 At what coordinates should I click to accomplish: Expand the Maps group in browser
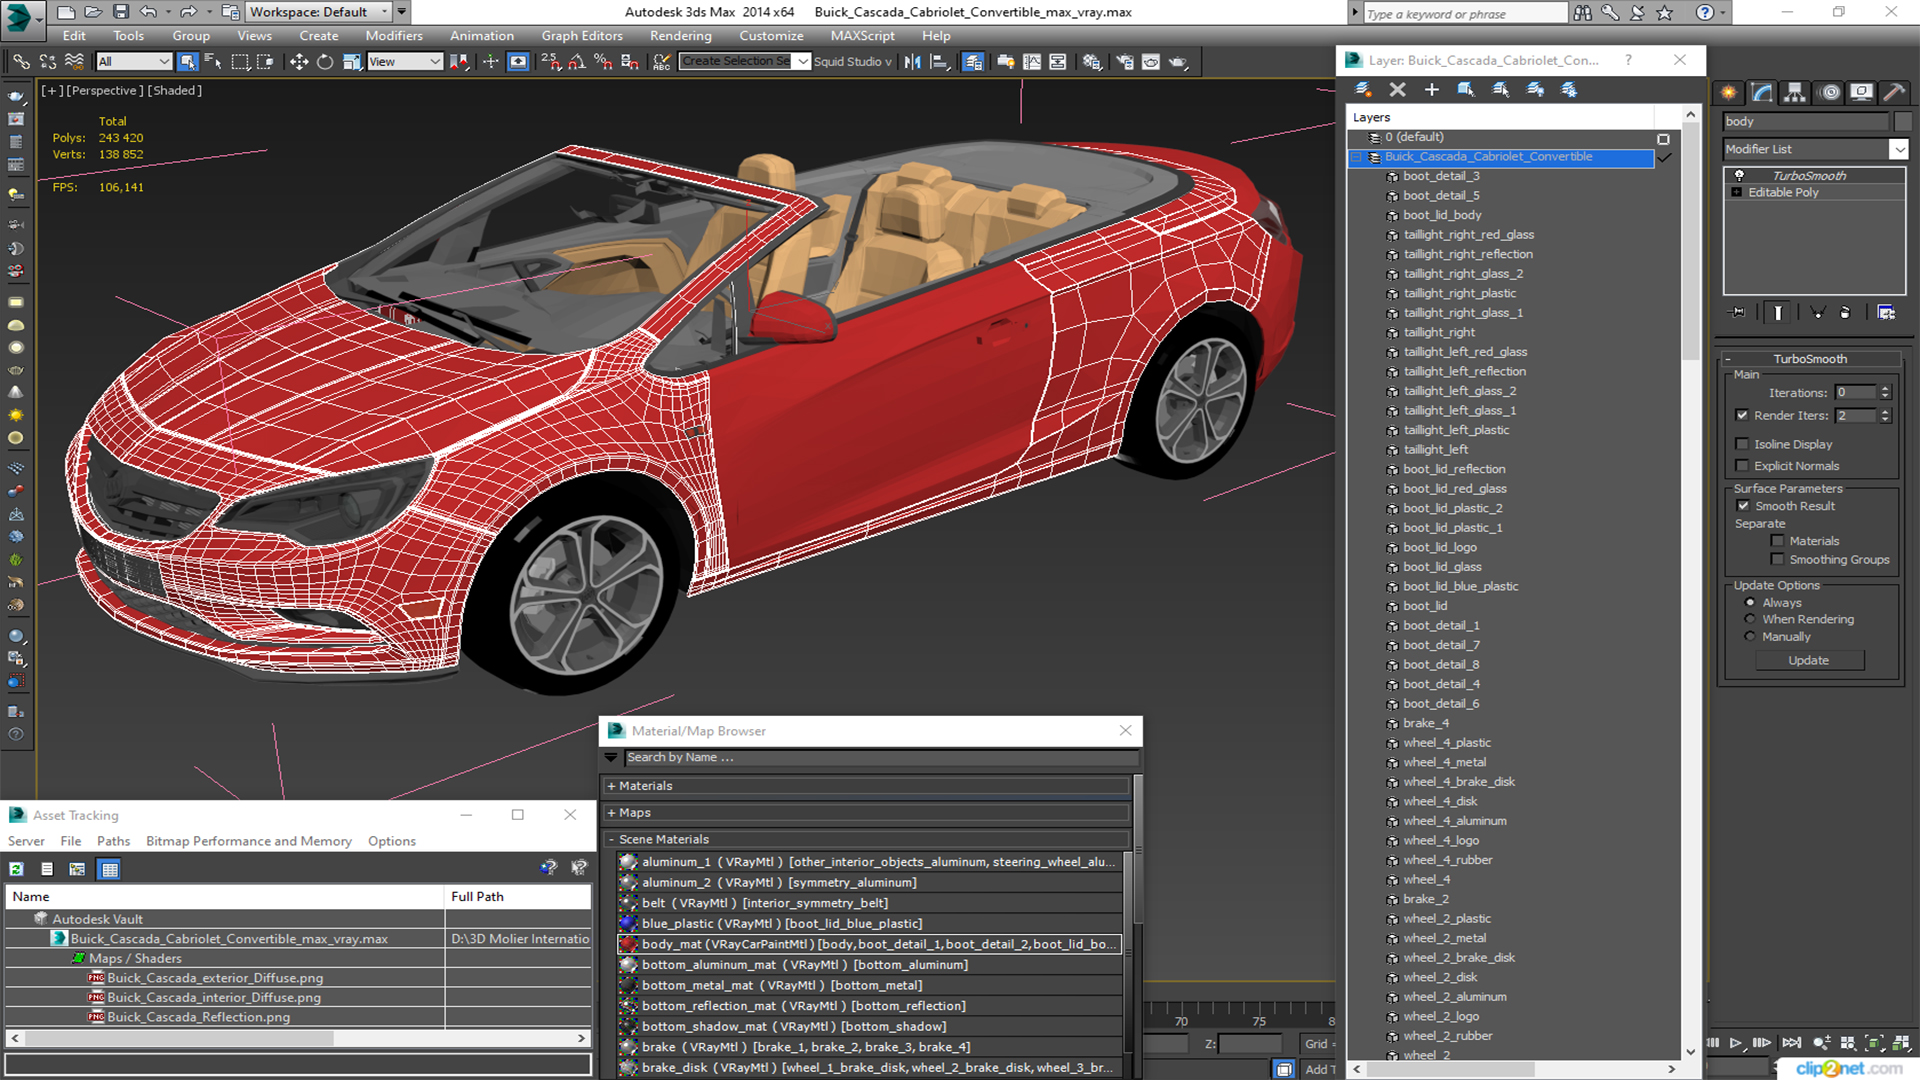pos(611,813)
